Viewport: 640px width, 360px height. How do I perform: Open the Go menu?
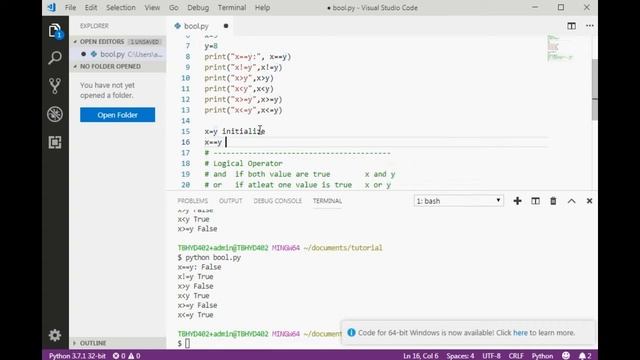coord(174,7)
